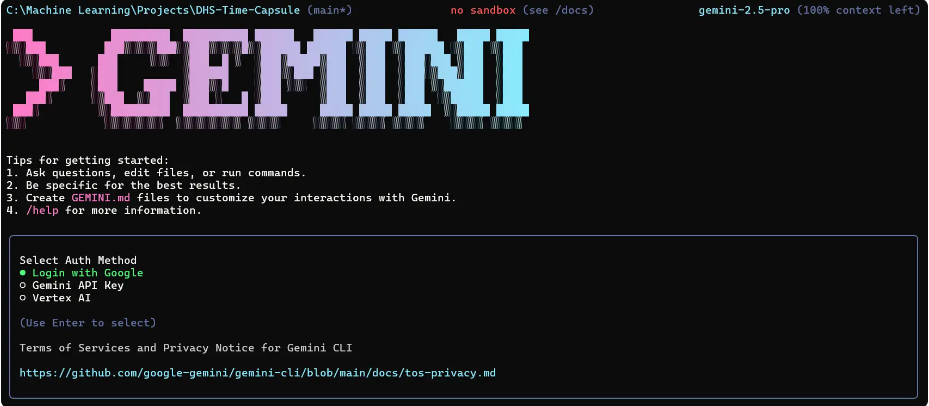The width and height of the screenshot is (929, 406).
Task: Click the (see /docs) hint text
Action: click(x=559, y=11)
